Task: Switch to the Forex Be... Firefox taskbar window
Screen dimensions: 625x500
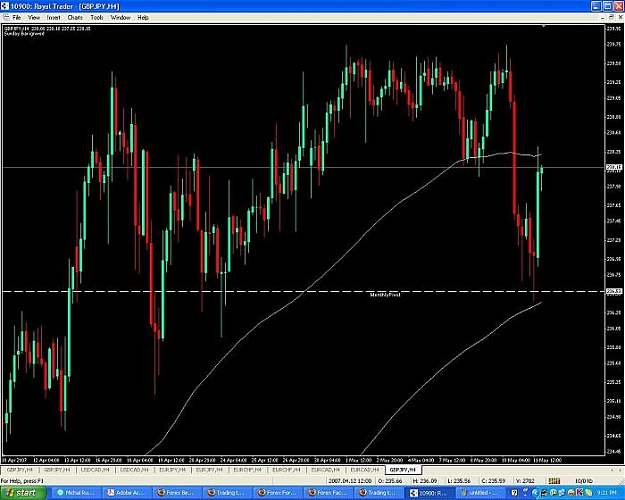Action: tap(178, 493)
